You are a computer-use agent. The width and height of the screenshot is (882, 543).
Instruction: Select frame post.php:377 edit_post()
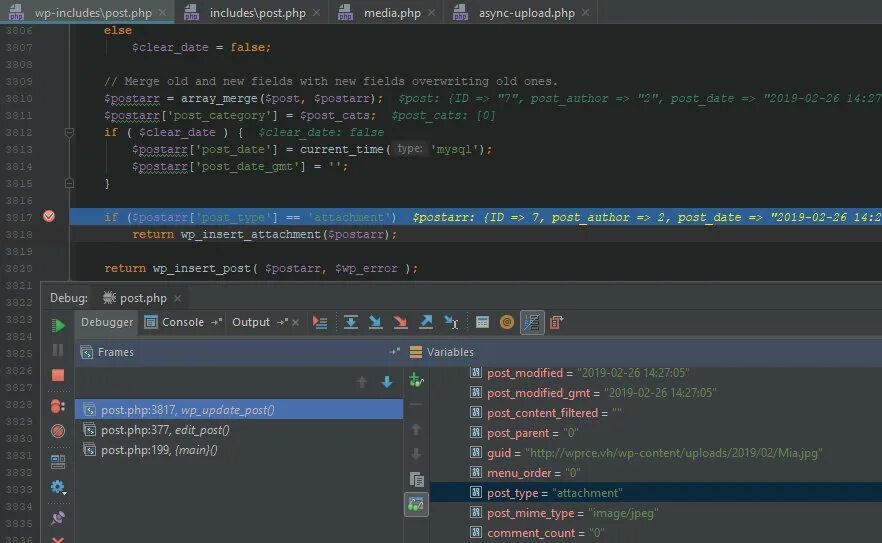pyautogui.click(x=239, y=430)
